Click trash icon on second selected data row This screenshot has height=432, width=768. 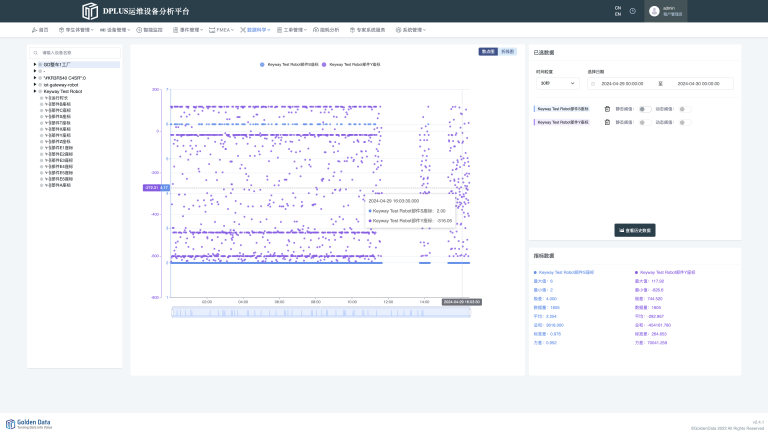click(x=607, y=122)
